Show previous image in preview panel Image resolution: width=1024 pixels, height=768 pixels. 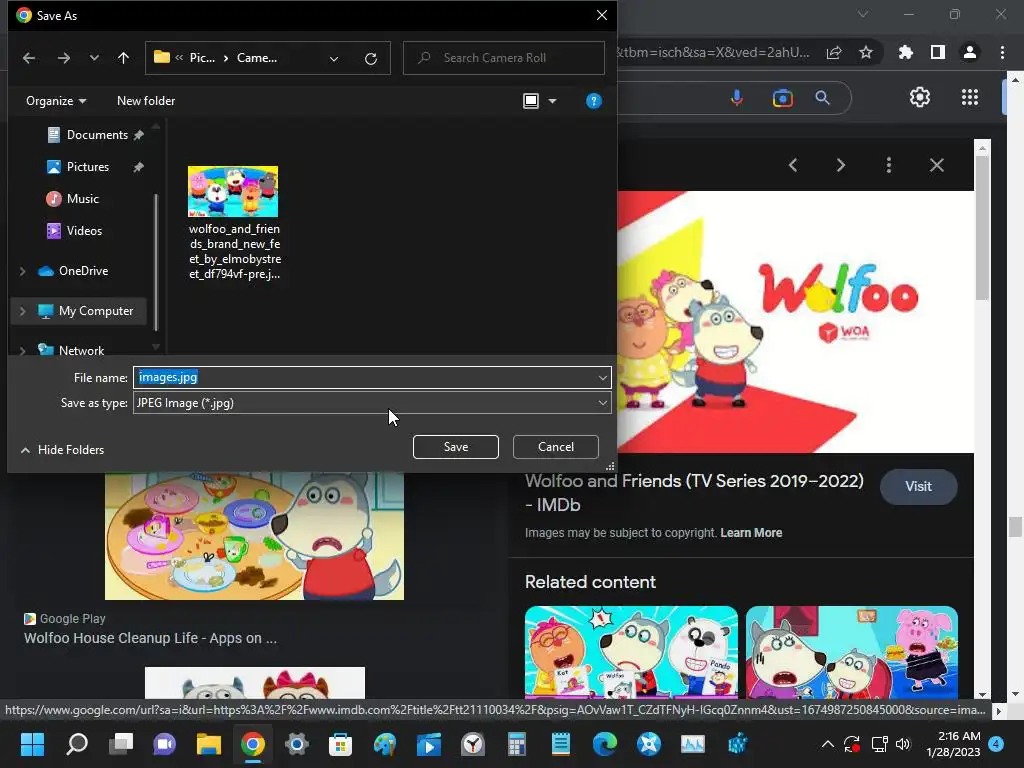coord(793,165)
